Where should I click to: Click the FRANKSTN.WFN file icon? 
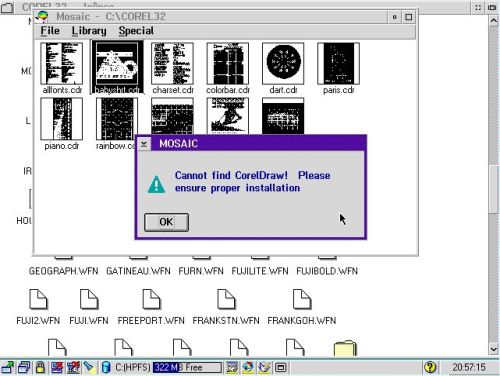pyautogui.click(x=226, y=299)
